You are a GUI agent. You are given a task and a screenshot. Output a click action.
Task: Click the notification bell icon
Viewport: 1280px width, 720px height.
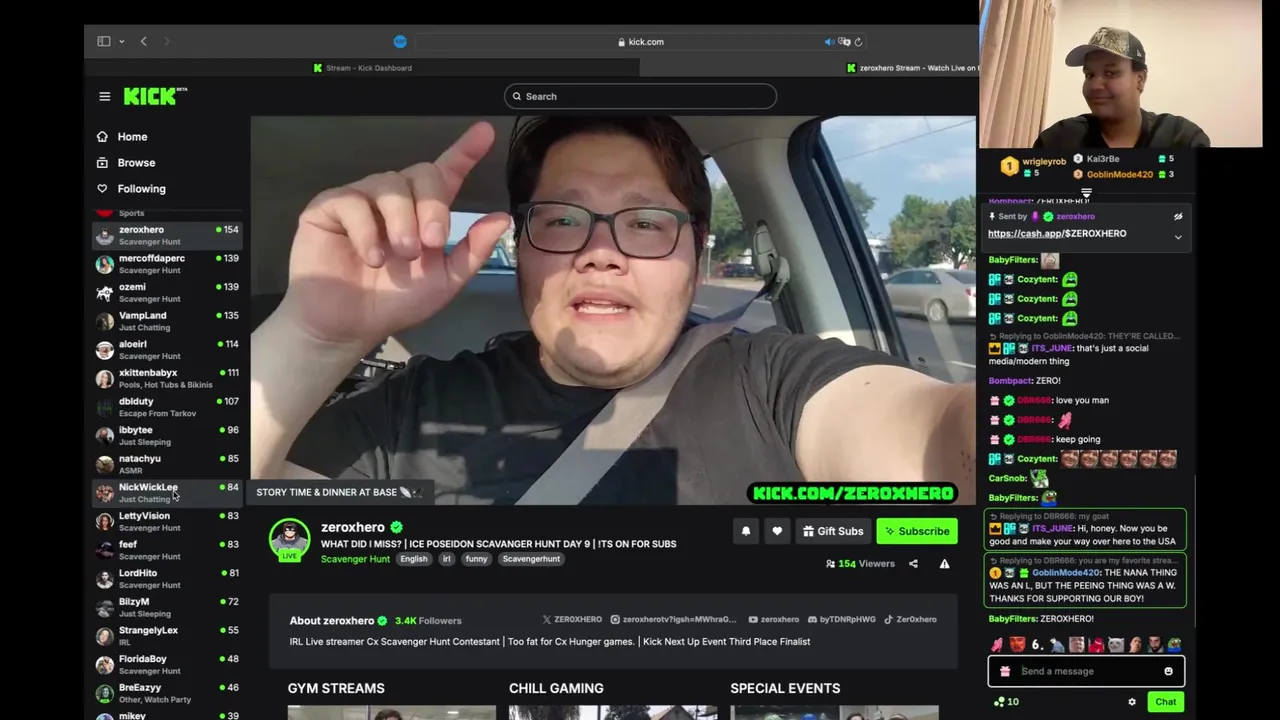tap(745, 531)
